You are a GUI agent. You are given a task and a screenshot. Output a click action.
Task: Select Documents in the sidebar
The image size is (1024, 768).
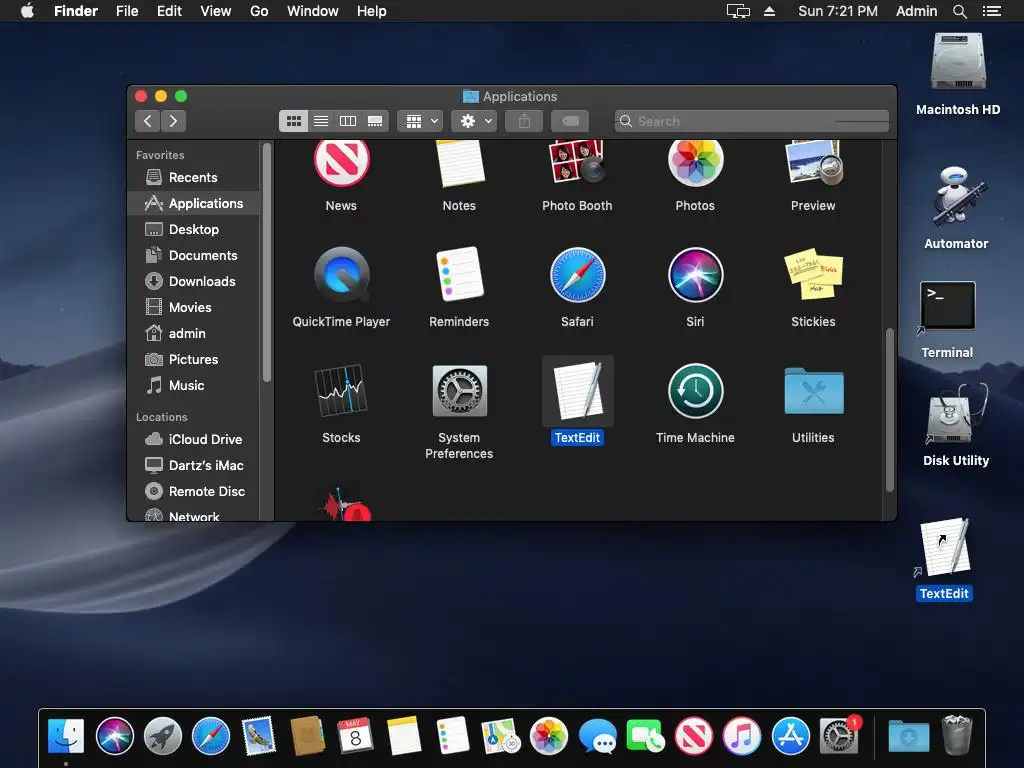pos(195,256)
